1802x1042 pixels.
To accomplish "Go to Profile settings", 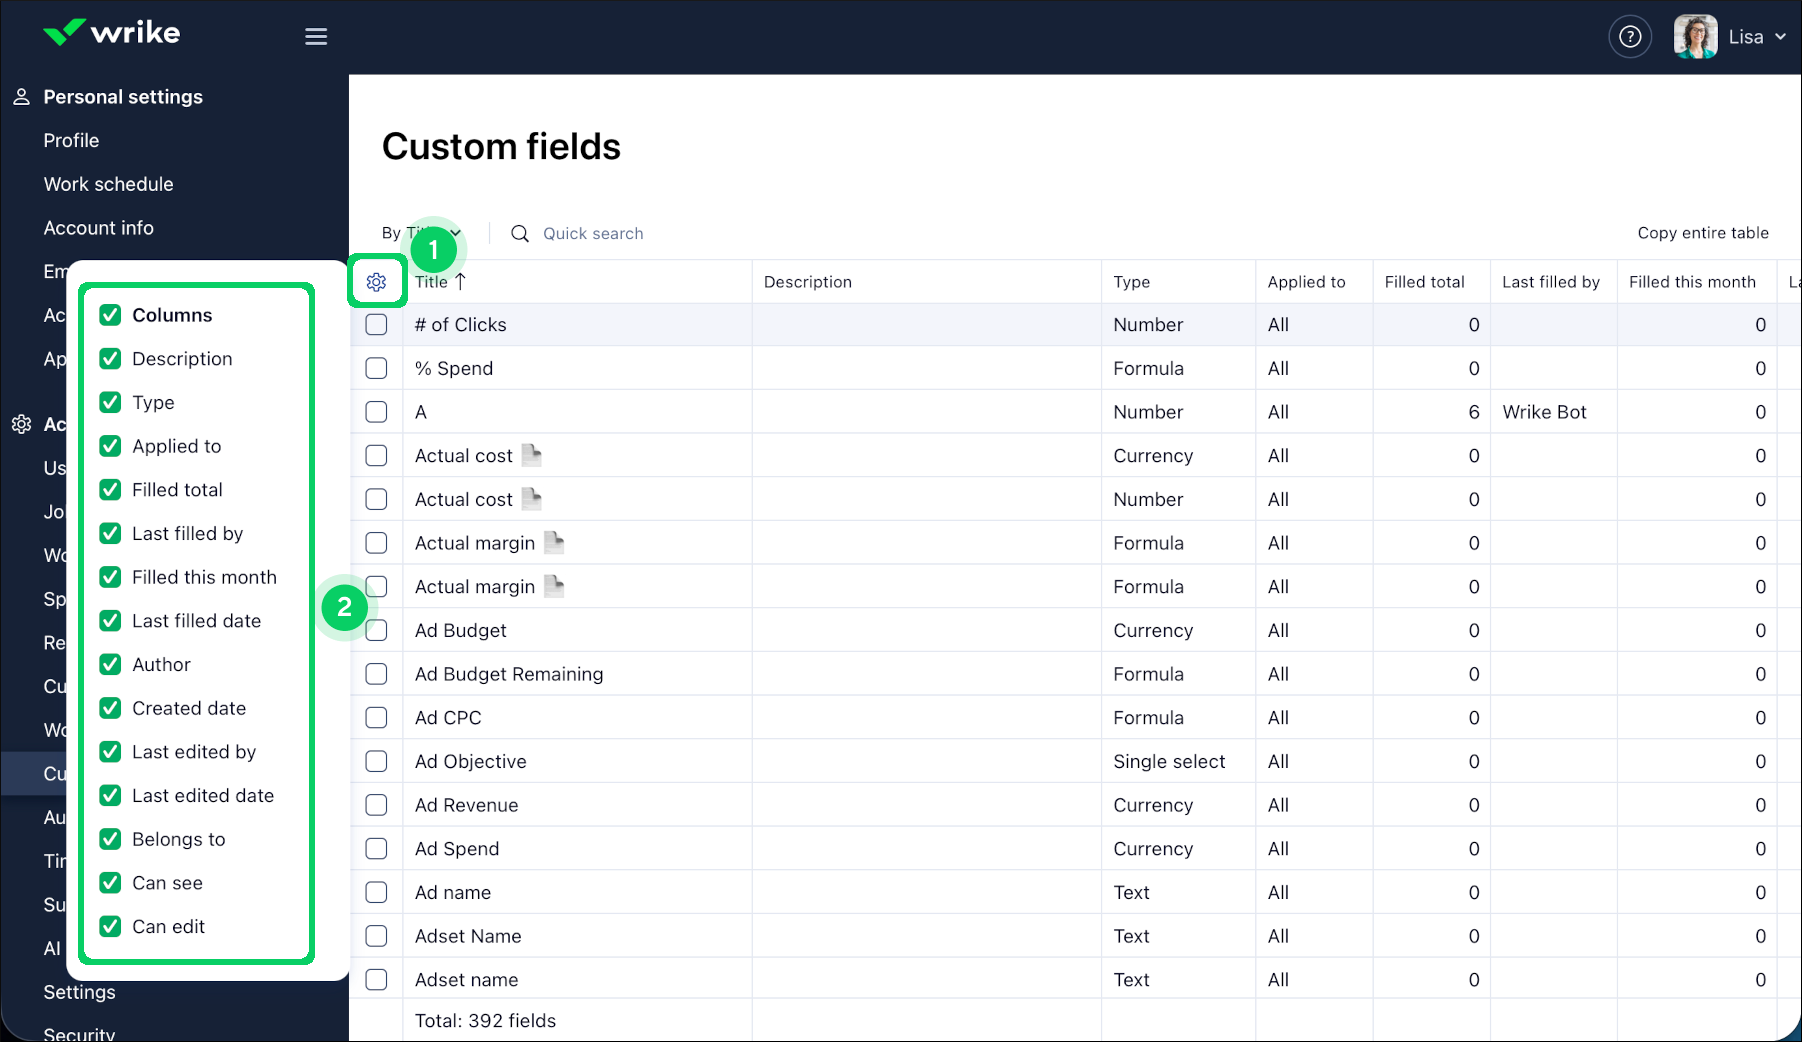I will tap(71, 141).
